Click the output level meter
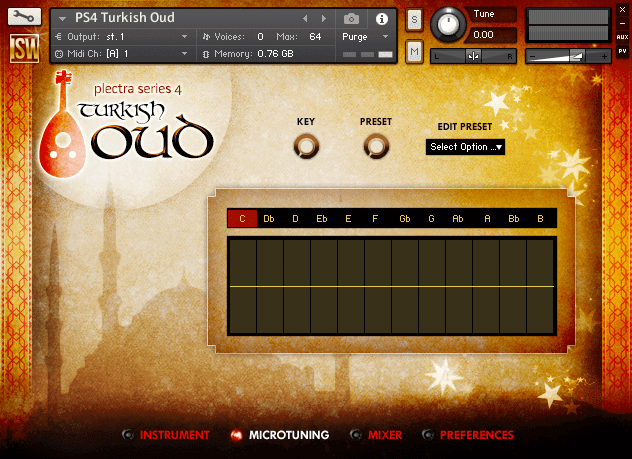This screenshot has height=459, width=632. 568,25
